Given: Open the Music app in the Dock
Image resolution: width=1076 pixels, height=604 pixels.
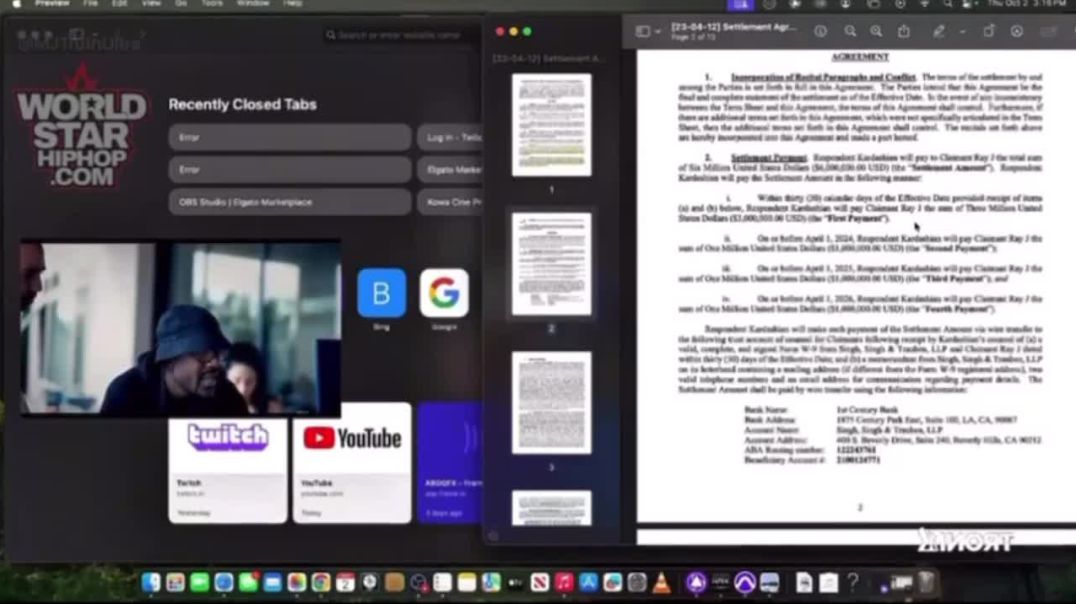Looking at the screenshot, I should tap(564, 583).
